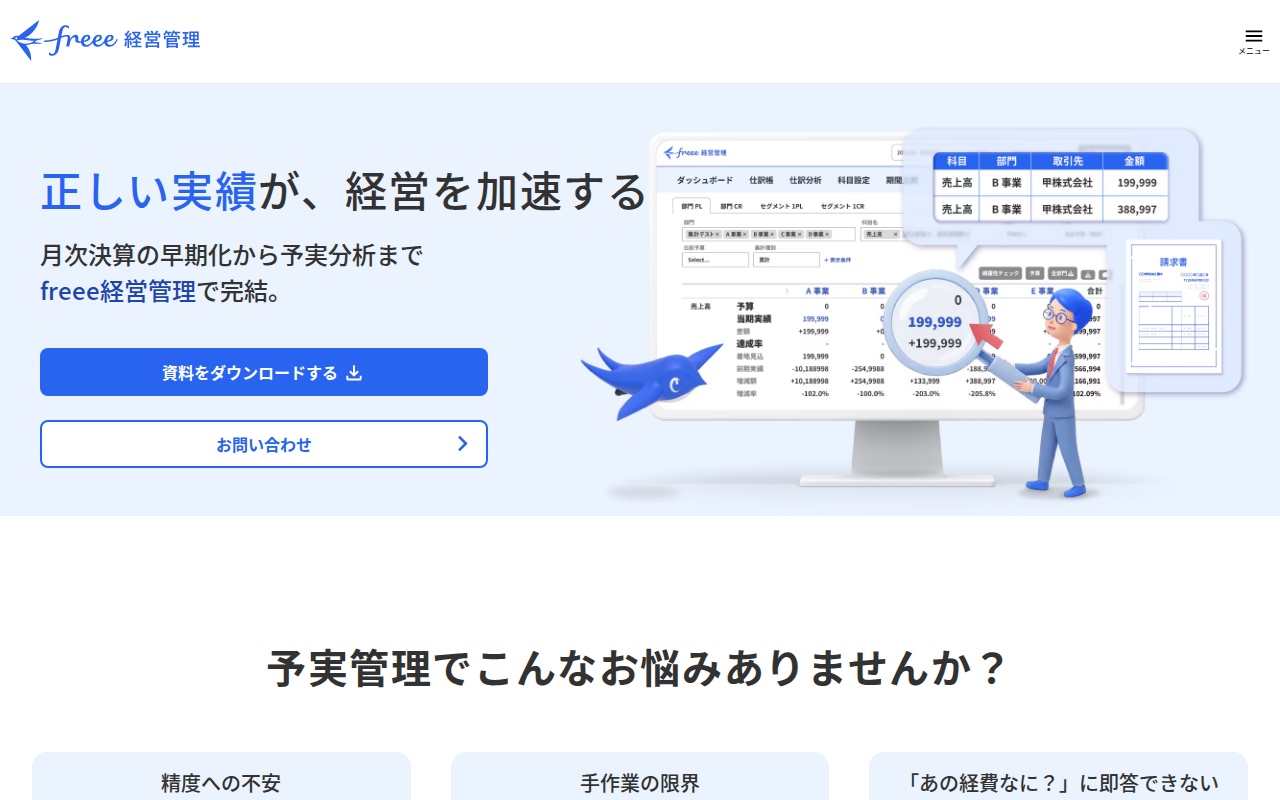Click the hero dashboard illustration image
Screen dimensions: 1280x800
click(x=912, y=314)
